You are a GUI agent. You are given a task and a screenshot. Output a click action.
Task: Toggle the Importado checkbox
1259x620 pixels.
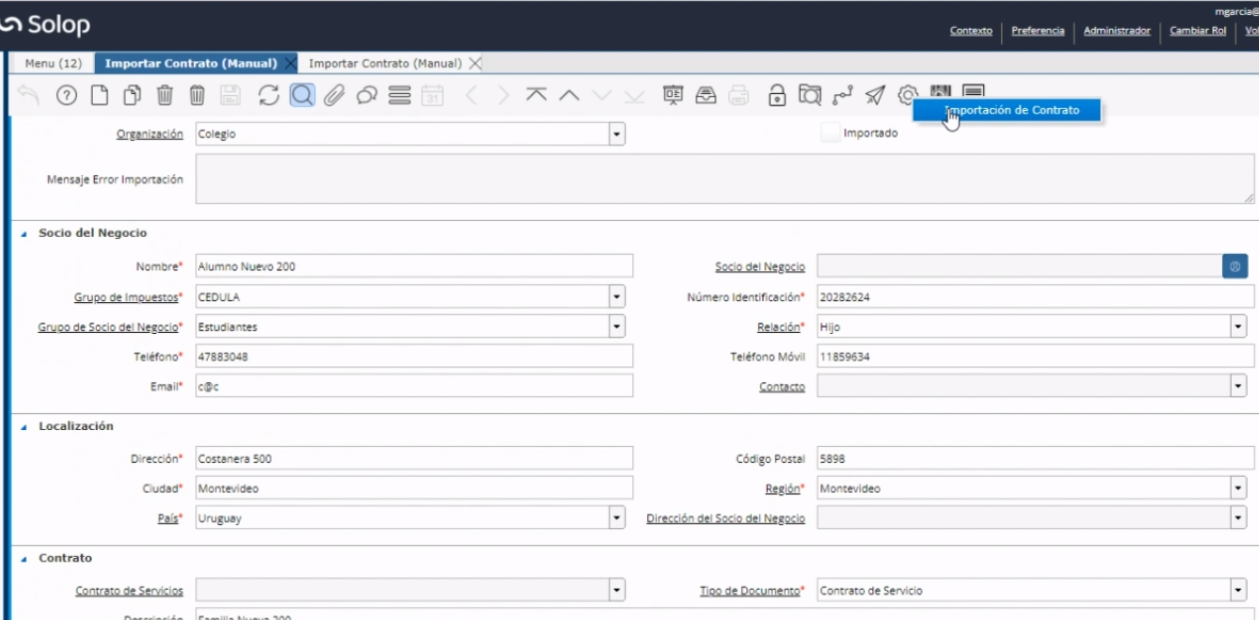point(829,134)
